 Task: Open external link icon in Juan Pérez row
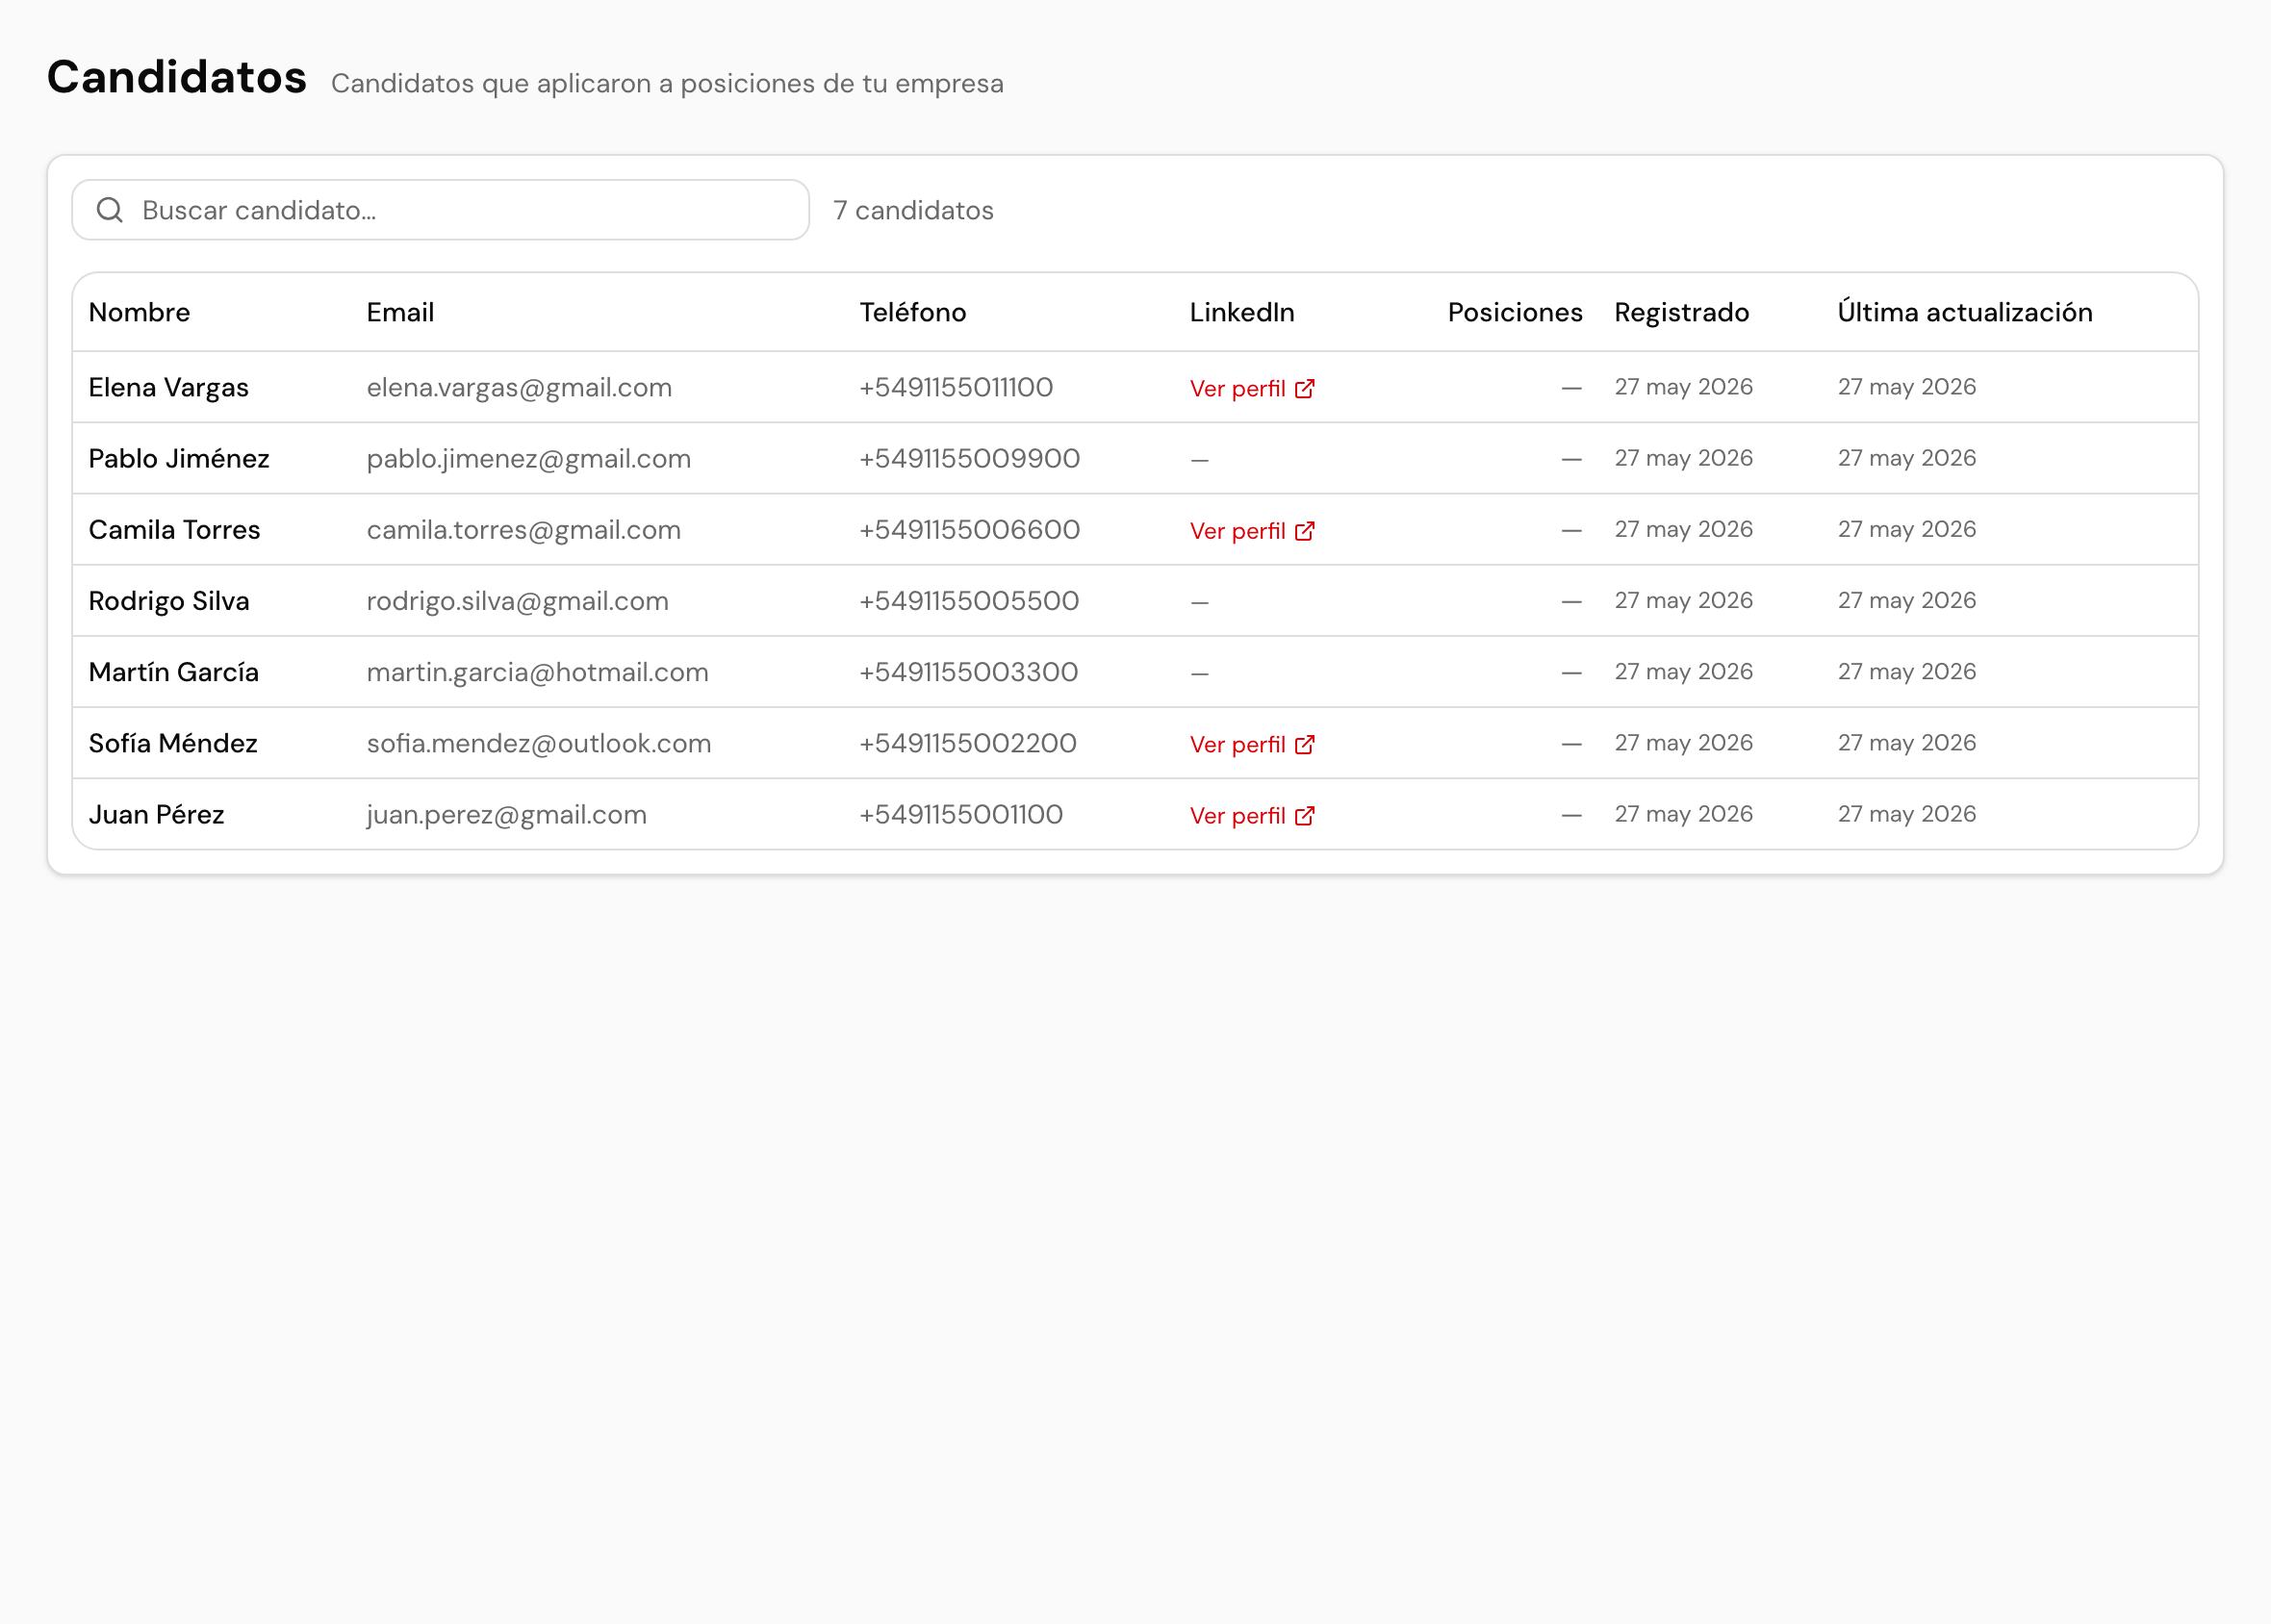[1305, 816]
